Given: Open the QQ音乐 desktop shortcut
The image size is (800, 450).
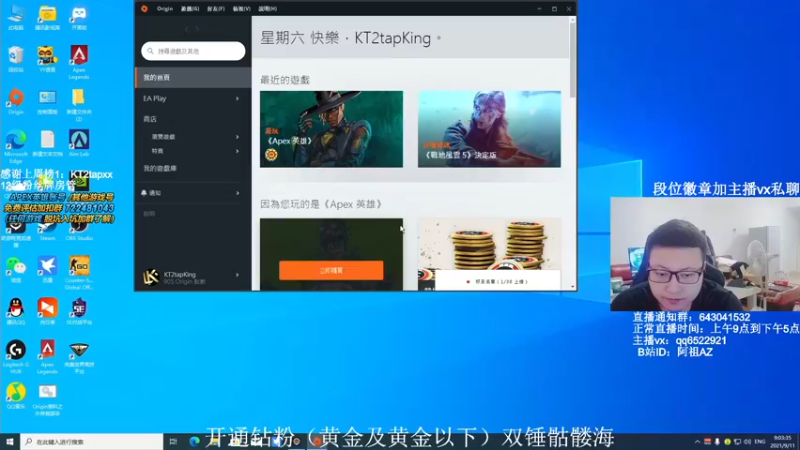Looking at the screenshot, I should point(16,396).
